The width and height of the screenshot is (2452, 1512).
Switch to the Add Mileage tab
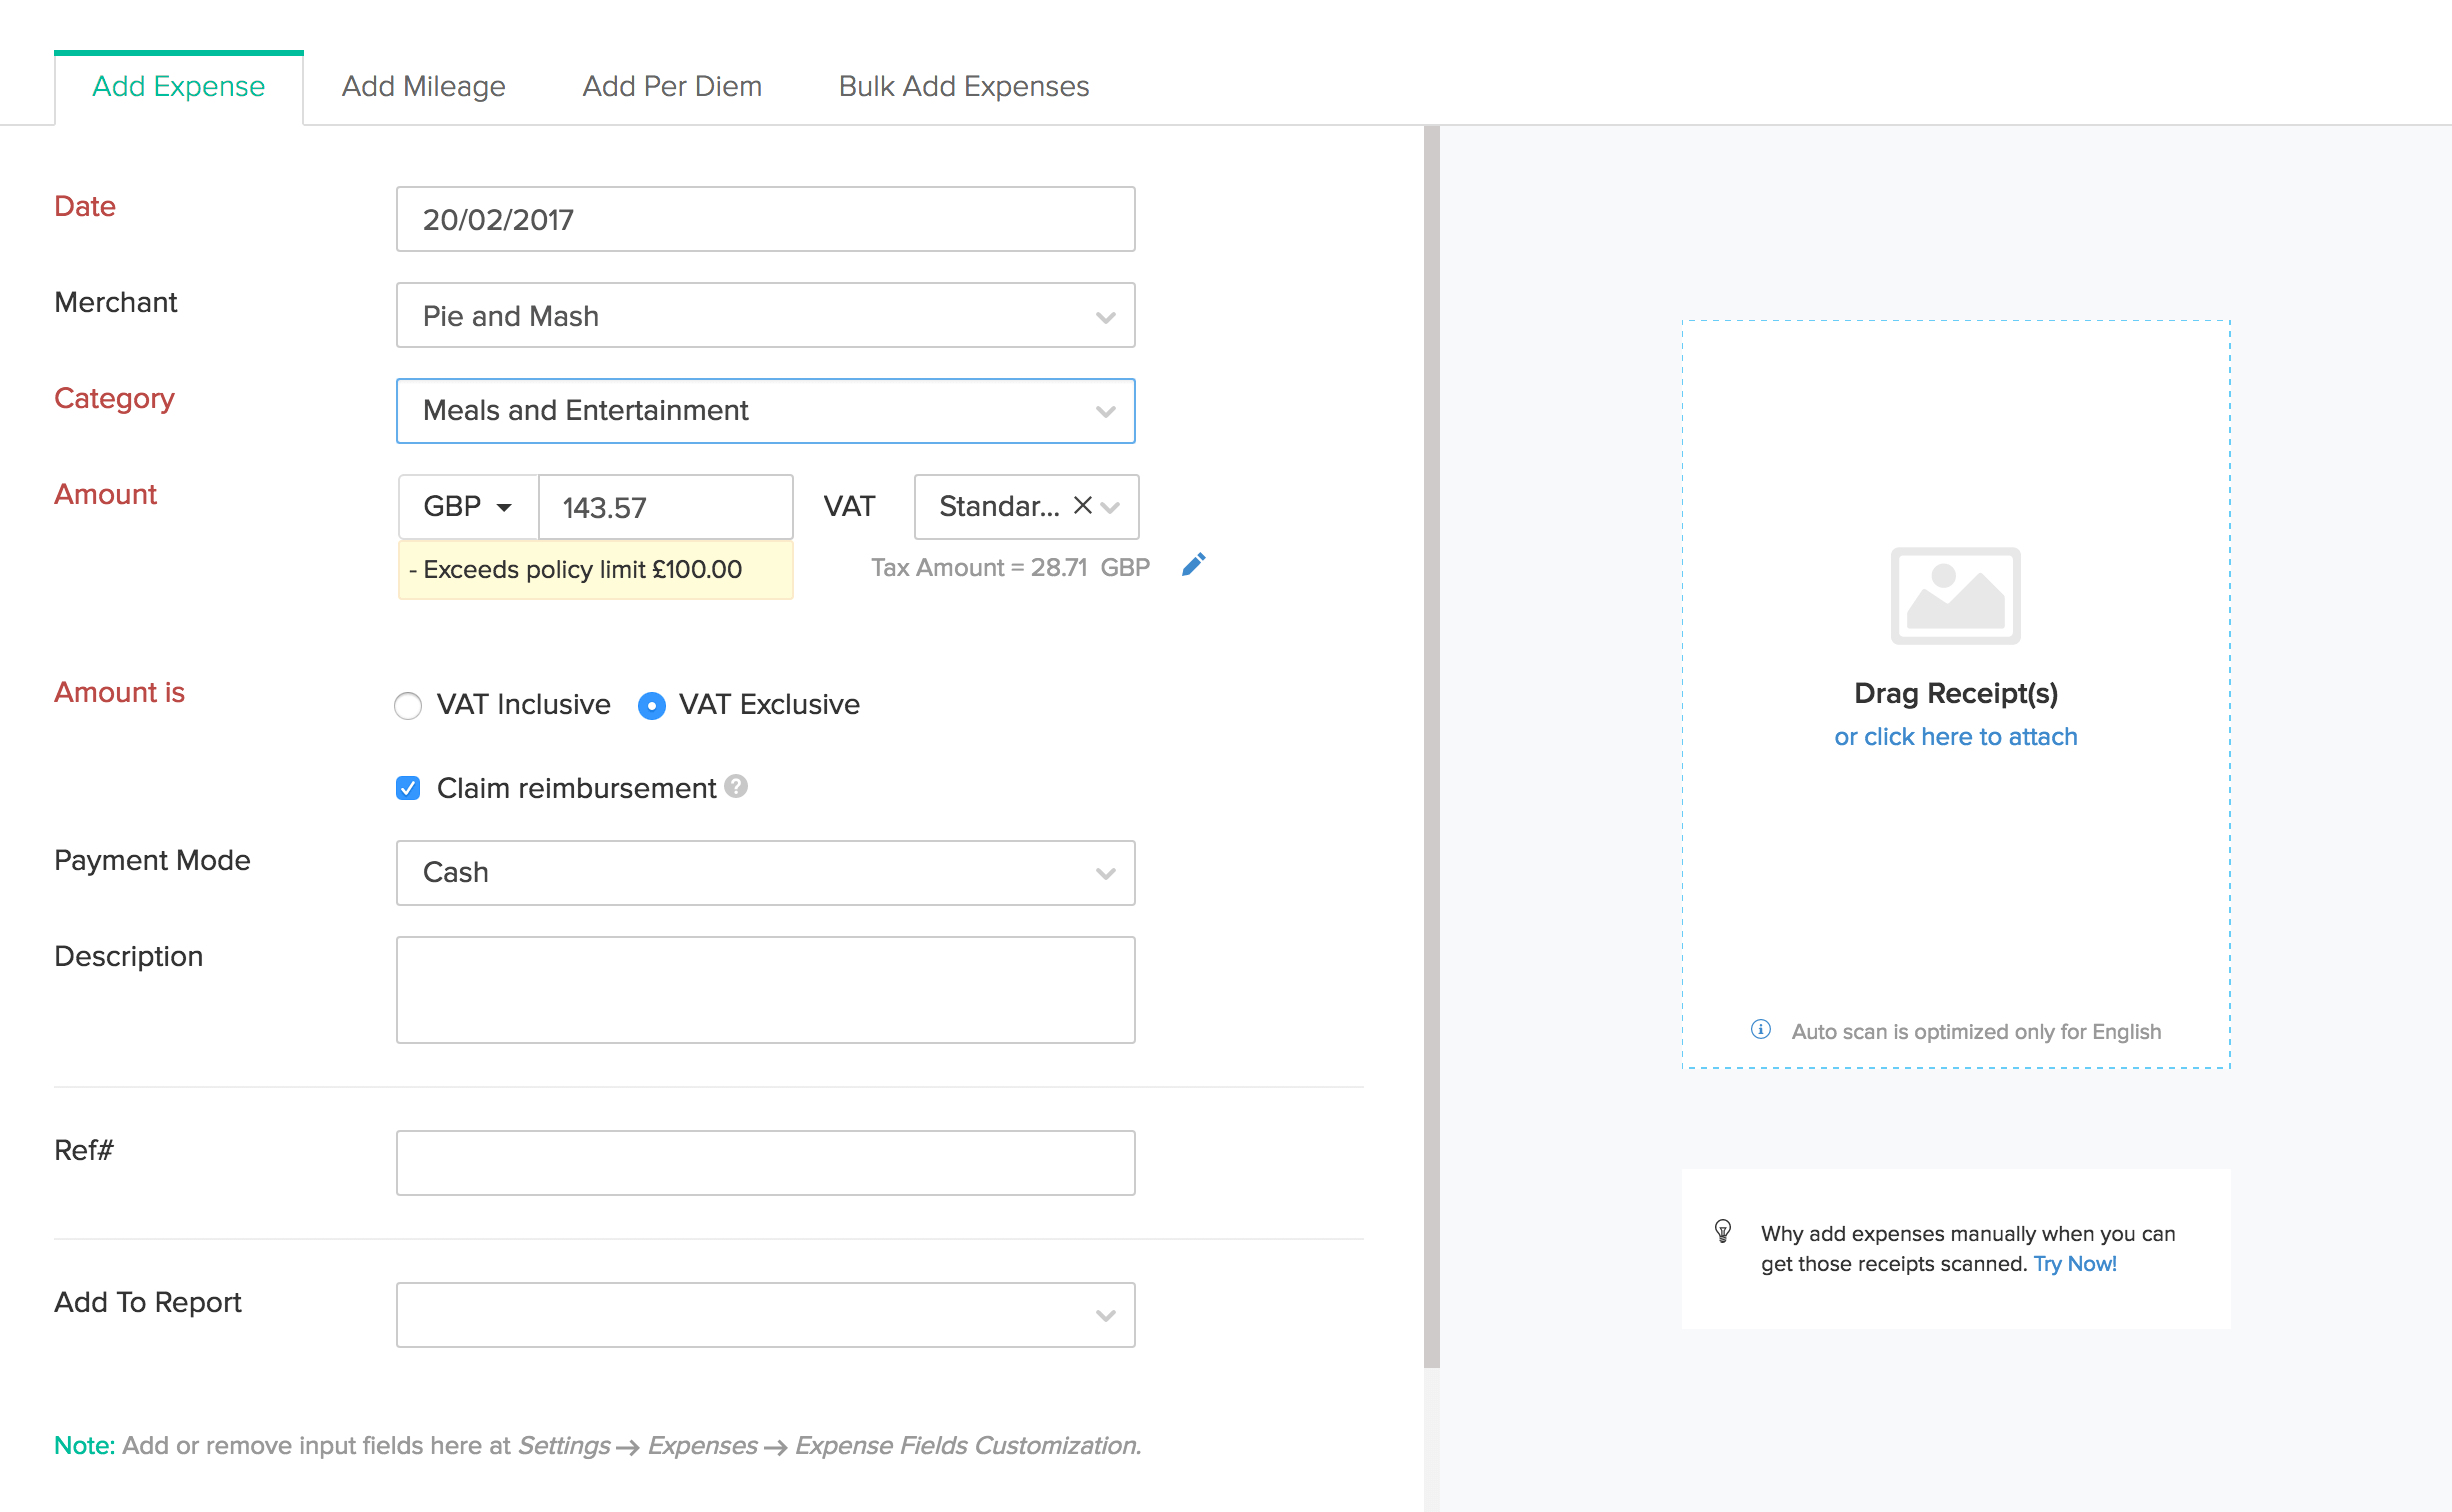tap(424, 86)
